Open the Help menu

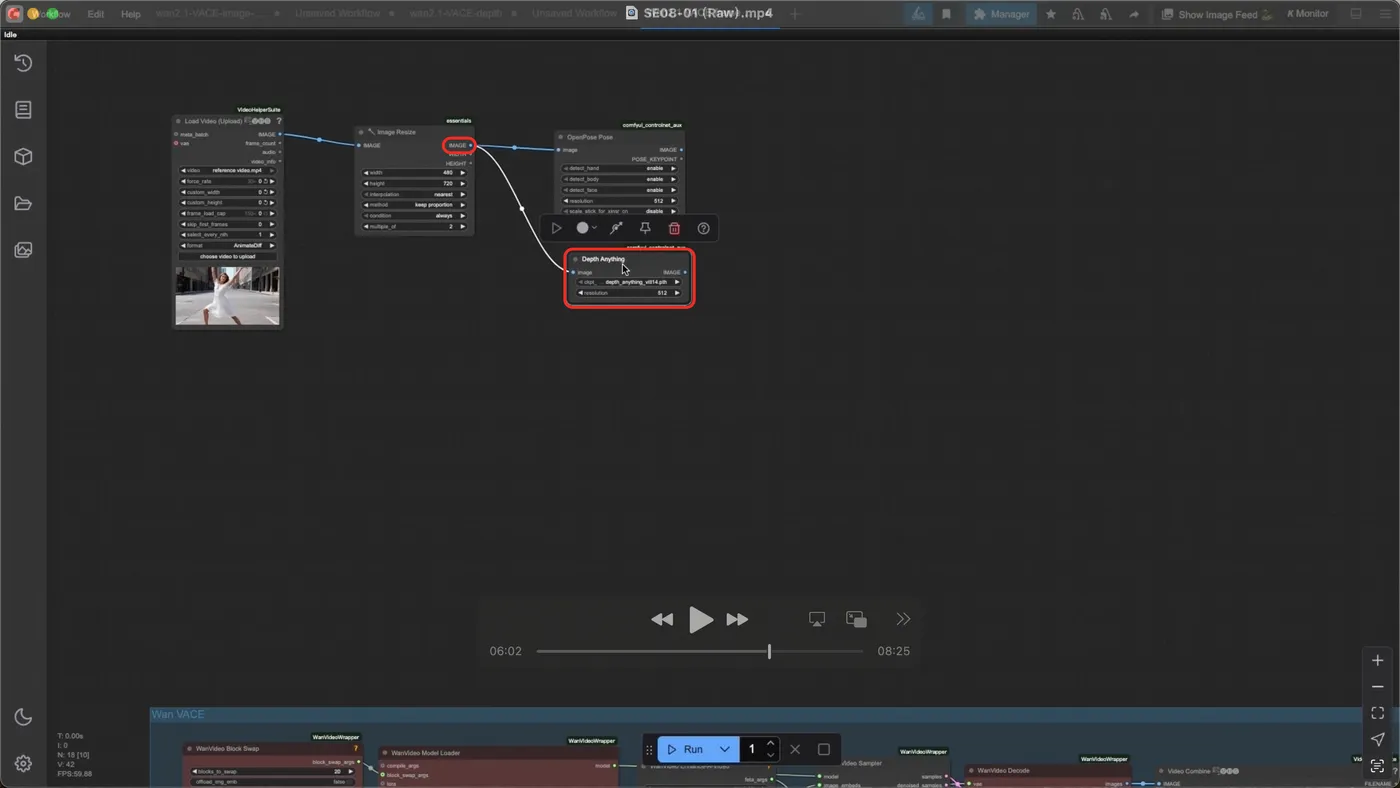tap(131, 14)
